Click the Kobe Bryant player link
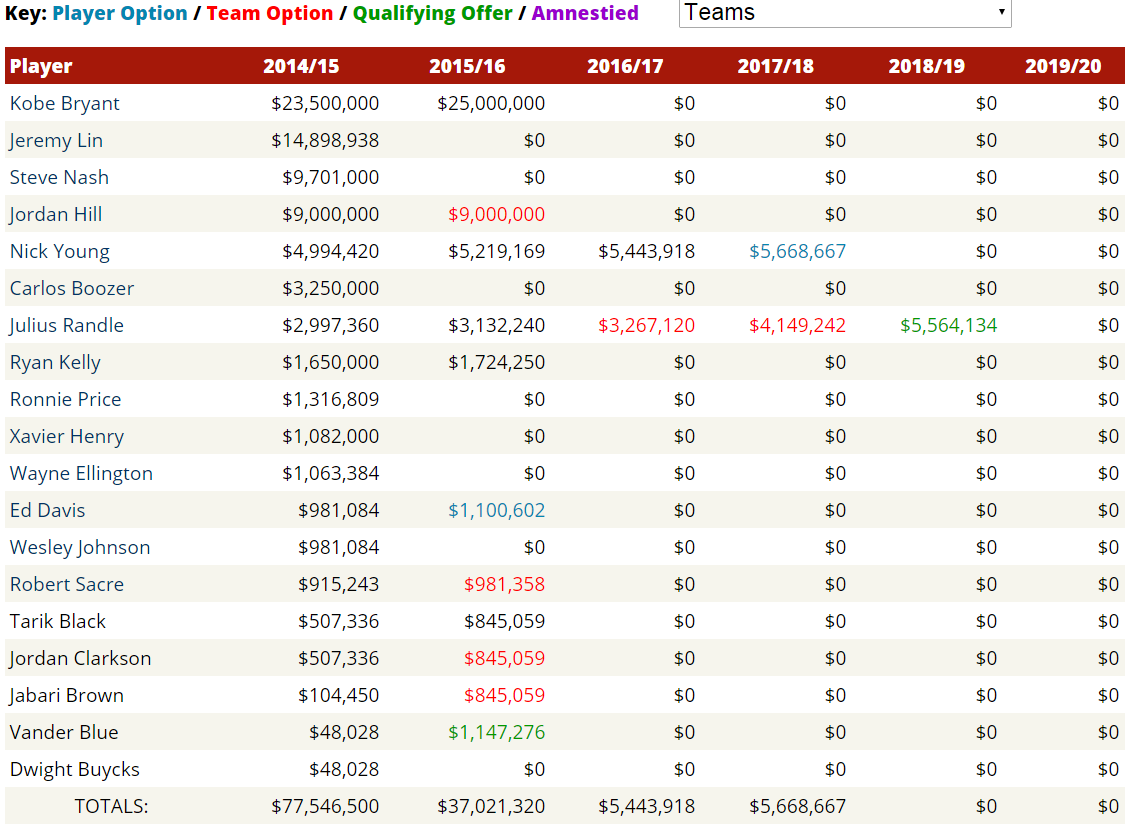This screenshot has height=830, width=1126. tap(65, 104)
